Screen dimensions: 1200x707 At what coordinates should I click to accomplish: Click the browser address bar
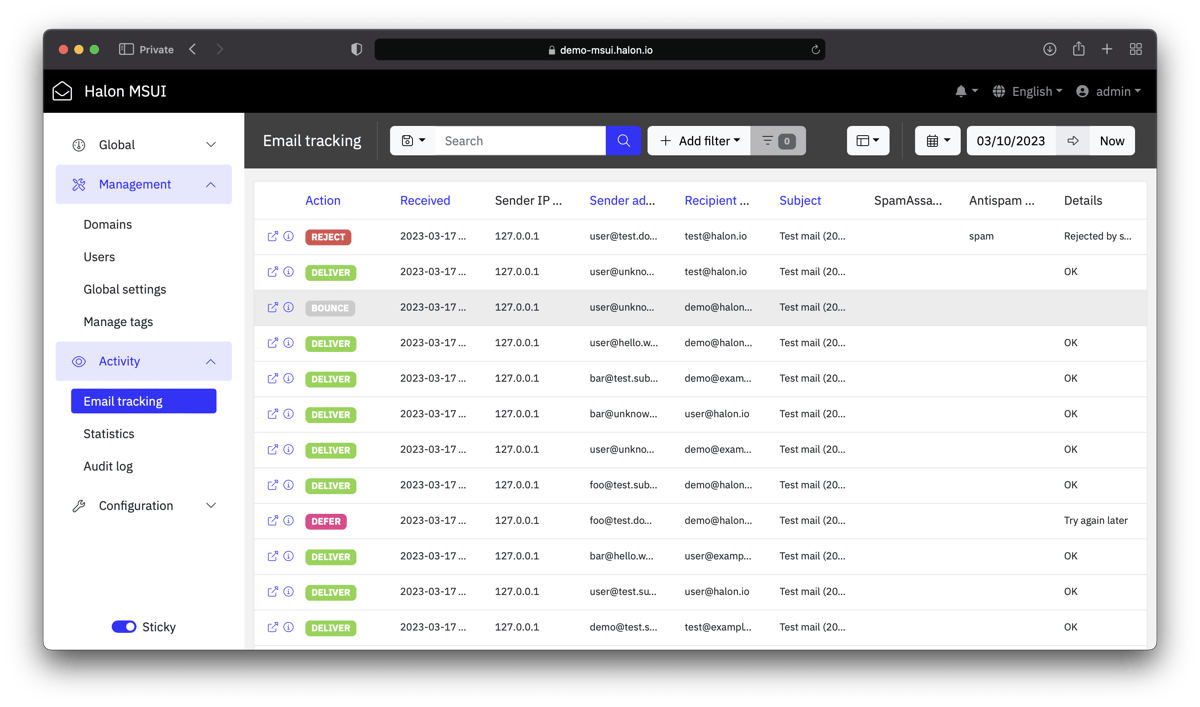tap(600, 49)
